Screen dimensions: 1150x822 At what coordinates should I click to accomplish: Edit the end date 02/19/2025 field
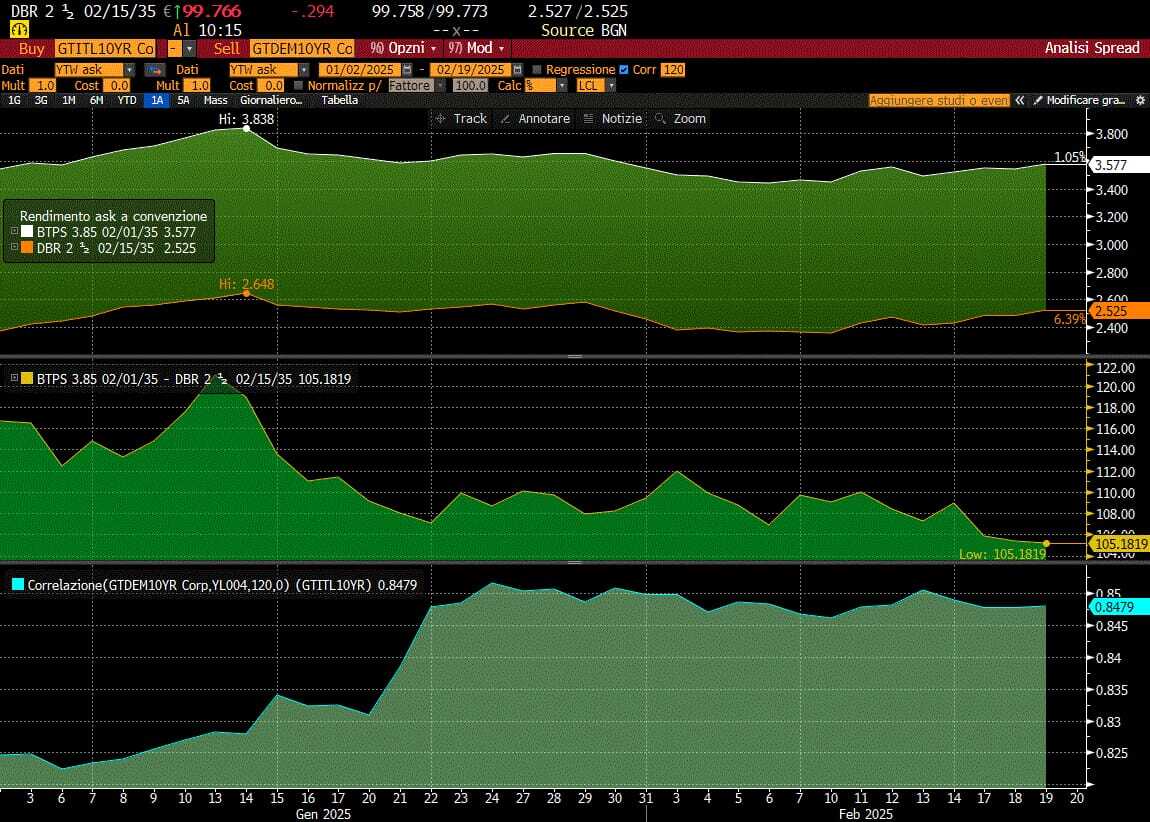point(471,70)
